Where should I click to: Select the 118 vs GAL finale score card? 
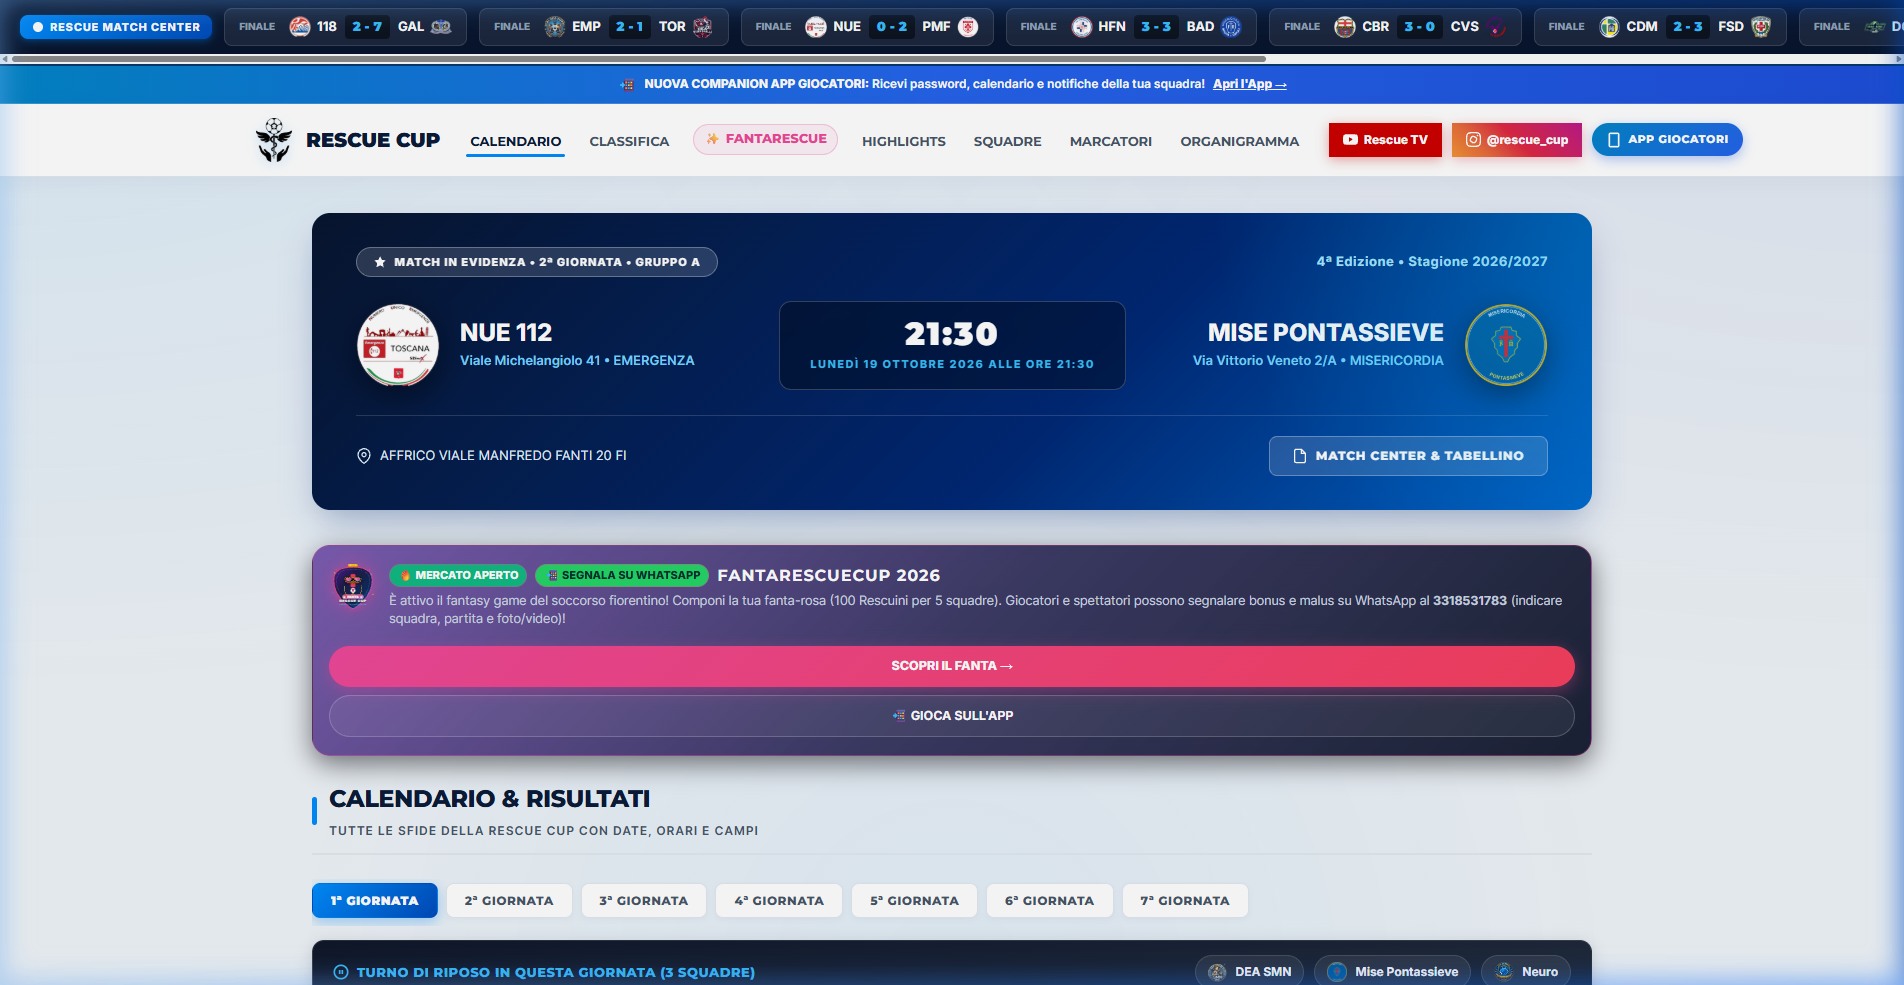(x=345, y=27)
